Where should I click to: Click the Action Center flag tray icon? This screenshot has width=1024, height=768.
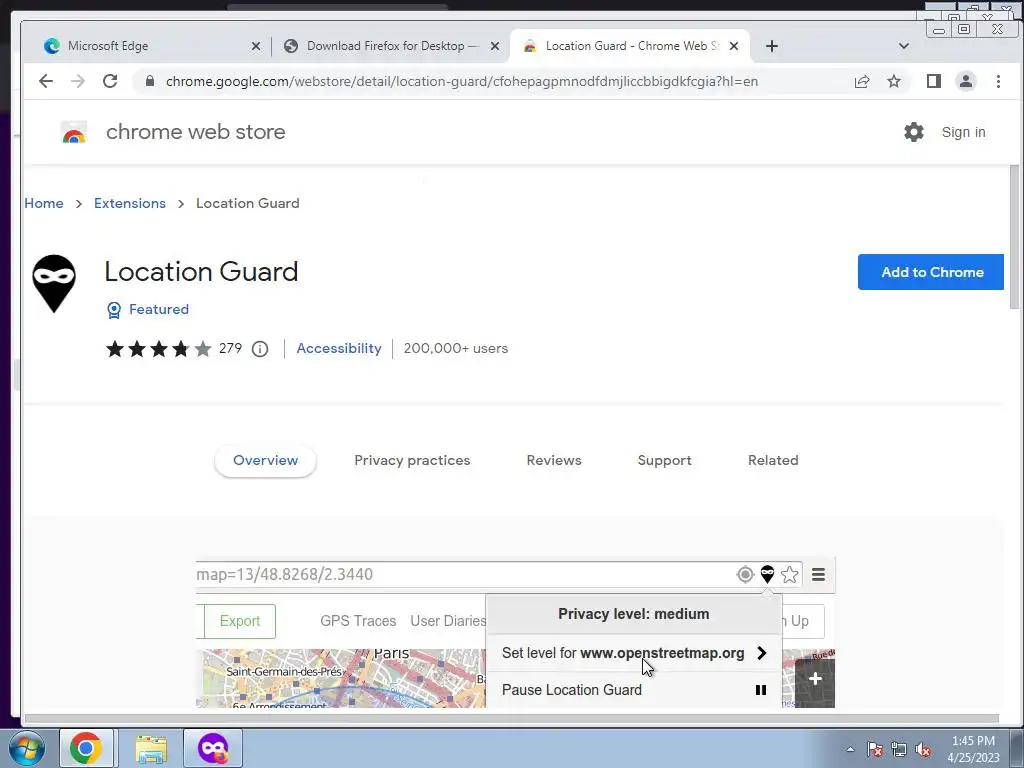(x=875, y=750)
